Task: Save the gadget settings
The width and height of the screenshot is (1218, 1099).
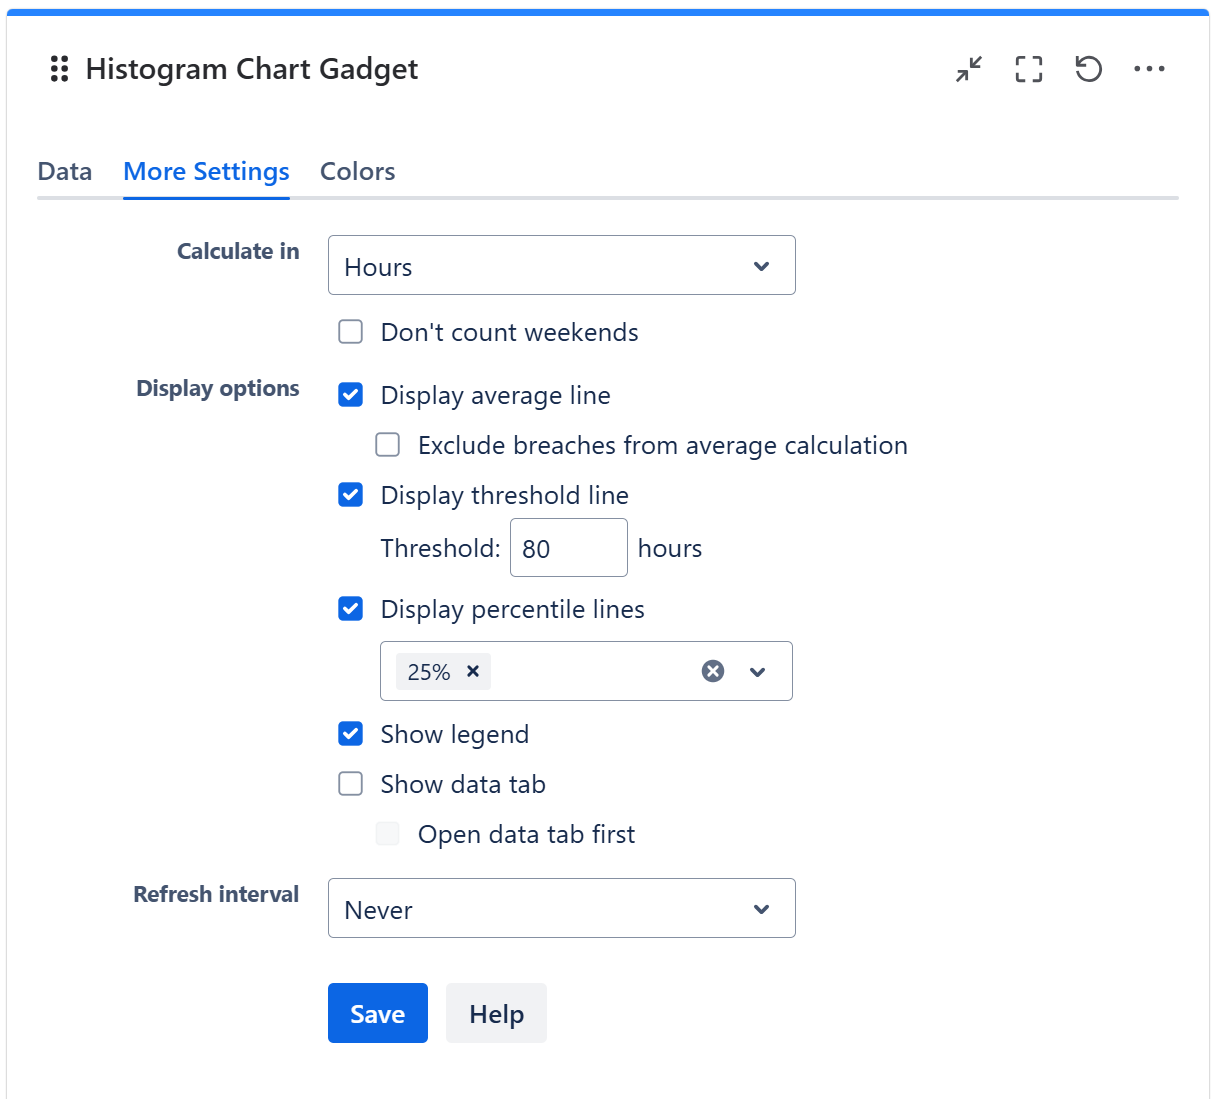Action: 378,1014
